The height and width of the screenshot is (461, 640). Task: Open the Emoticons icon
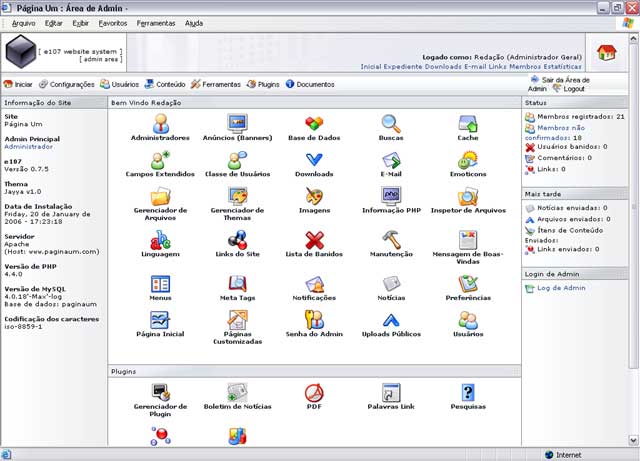click(x=468, y=160)
